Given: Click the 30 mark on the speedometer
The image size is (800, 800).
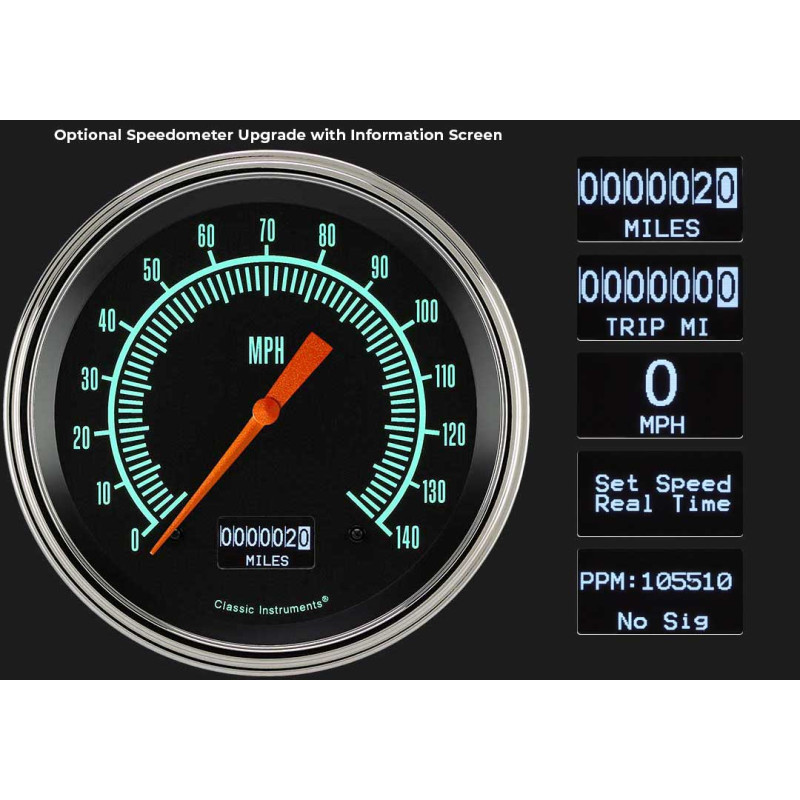Looking at the screenshot, I should pos(90,379).
